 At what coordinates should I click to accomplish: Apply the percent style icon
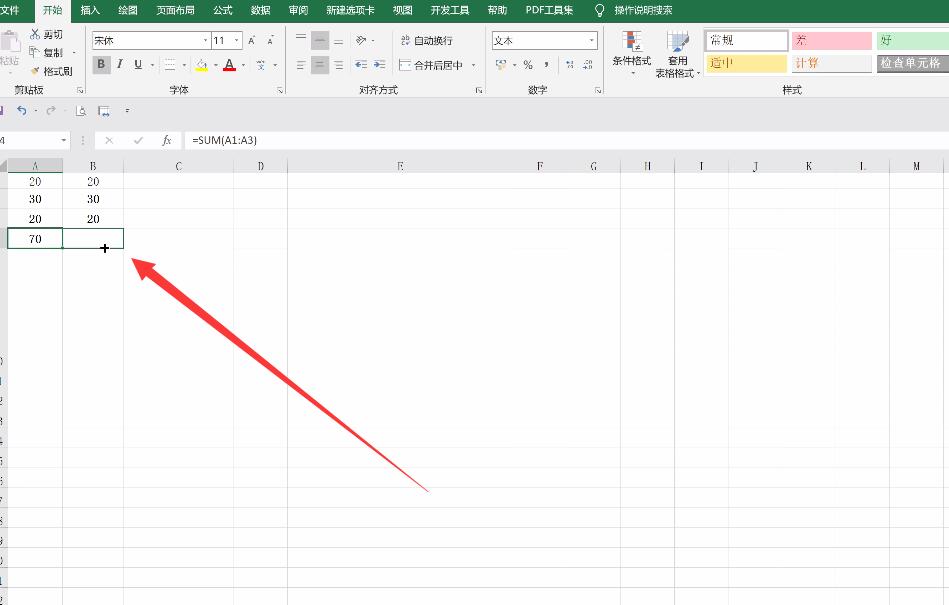pyautogui.click(x=528, y=65)
